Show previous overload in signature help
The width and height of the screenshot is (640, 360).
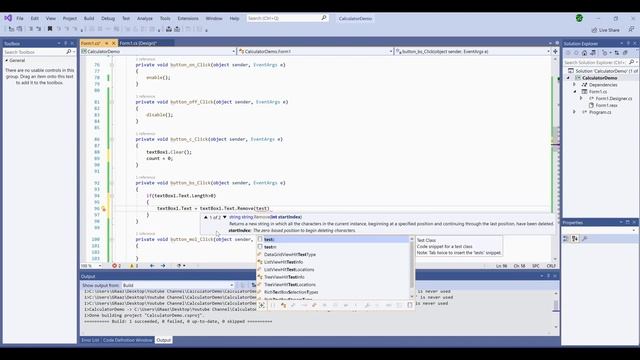click(206, 217)
